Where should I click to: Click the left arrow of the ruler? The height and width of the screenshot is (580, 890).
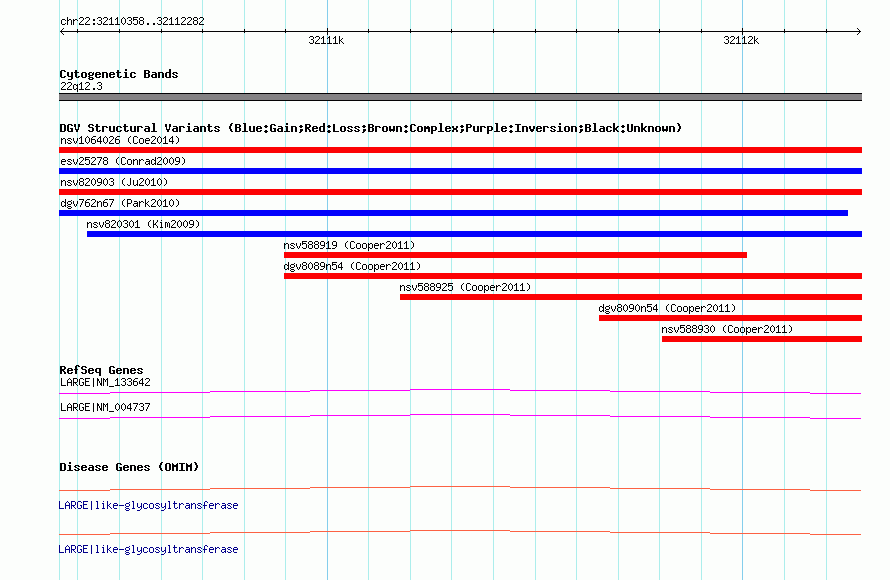click(x=62, y=32)
